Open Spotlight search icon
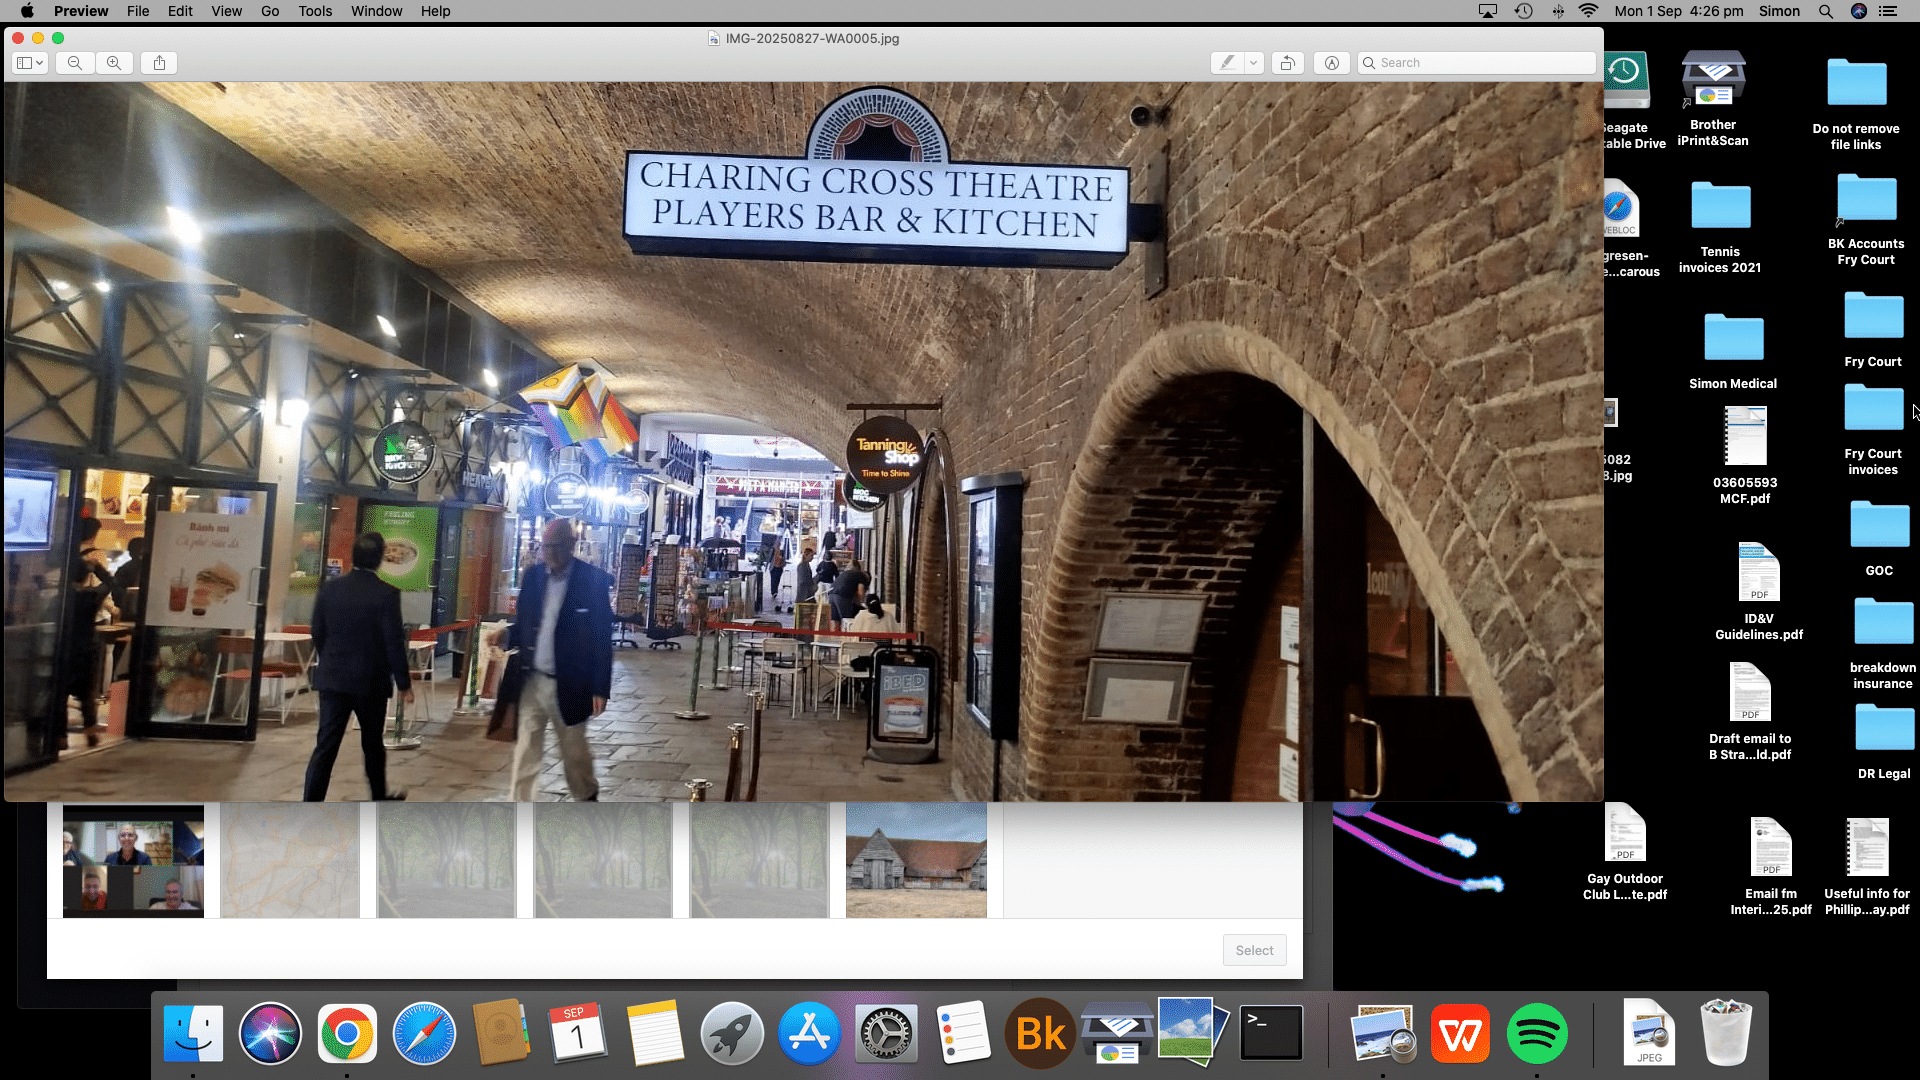This screenshot has height=1080, width=1920. [x=1826, y=11]
